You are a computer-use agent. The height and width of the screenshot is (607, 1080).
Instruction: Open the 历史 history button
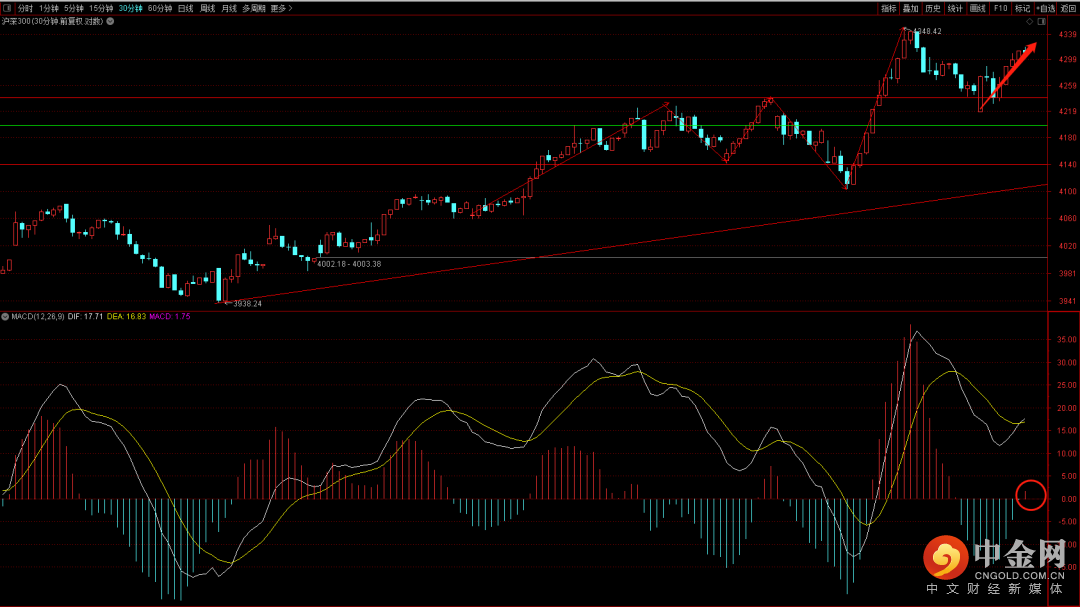pyautogui.click(x=933, y=8)
